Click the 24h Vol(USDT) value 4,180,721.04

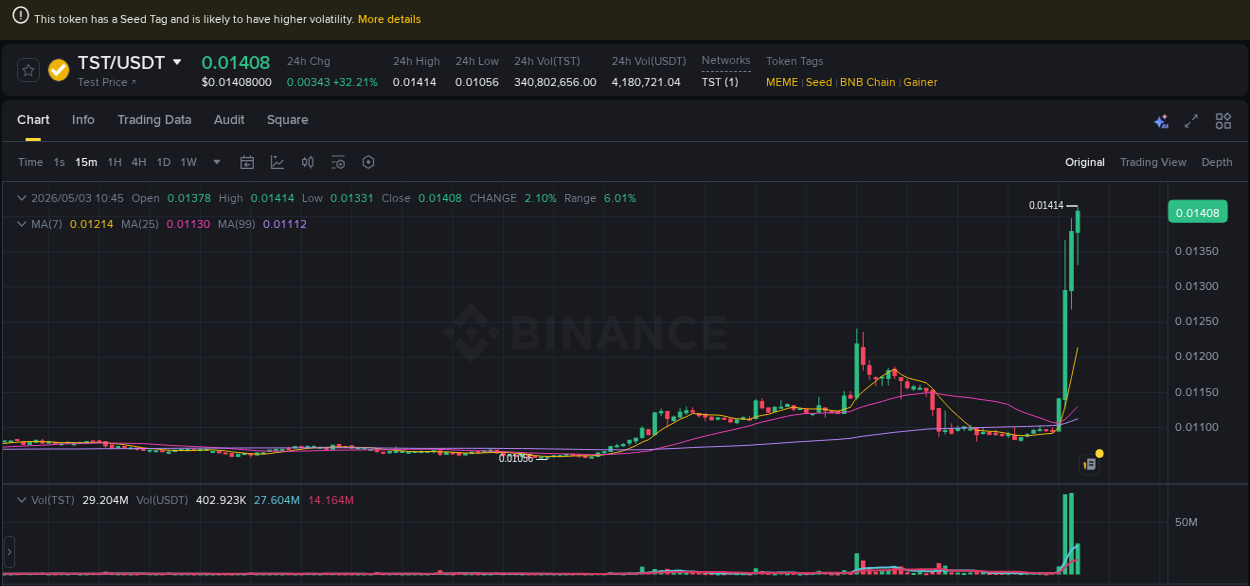646,82
